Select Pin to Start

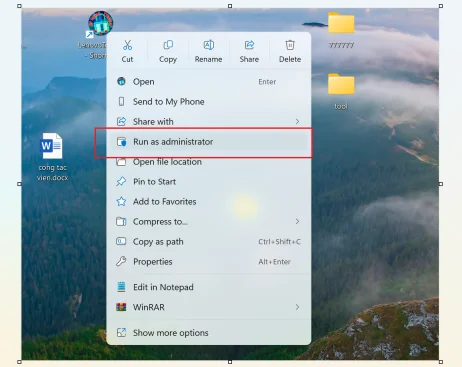(209, 182)
